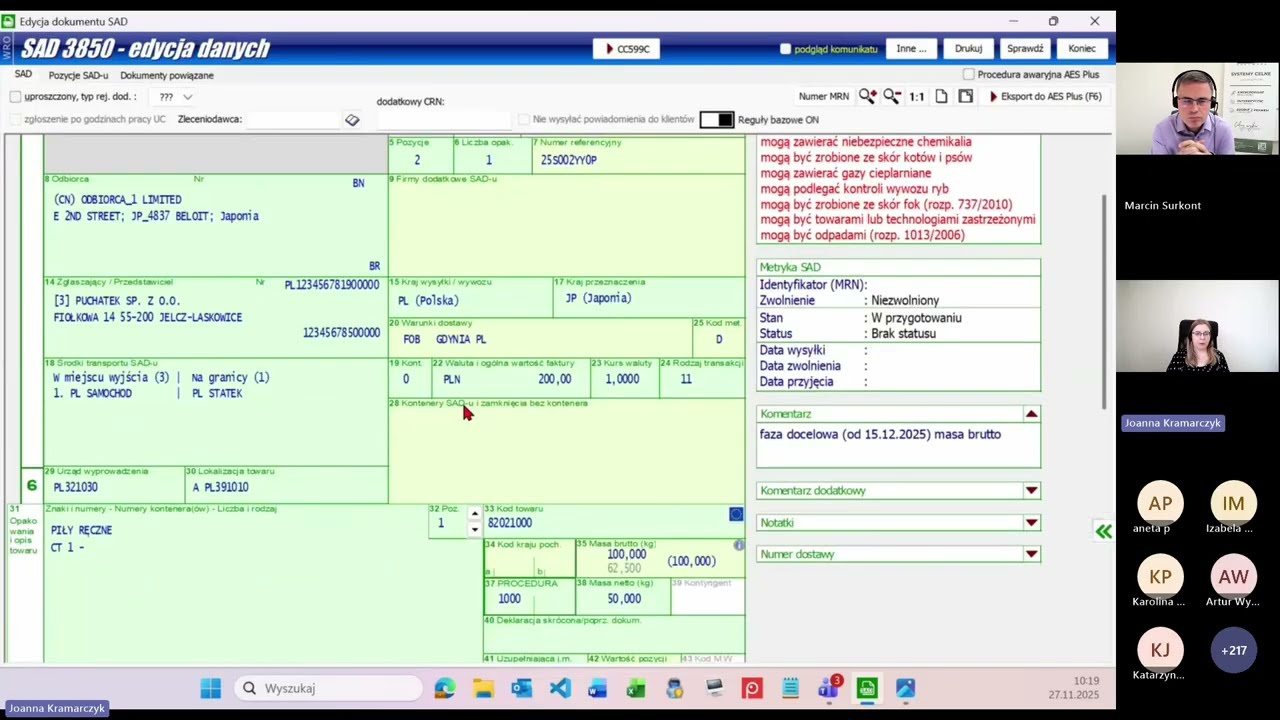The width and height of the screenshot is (1280, 720).
Task: Decrease position number with down arrow
Action: pos(474,530)
